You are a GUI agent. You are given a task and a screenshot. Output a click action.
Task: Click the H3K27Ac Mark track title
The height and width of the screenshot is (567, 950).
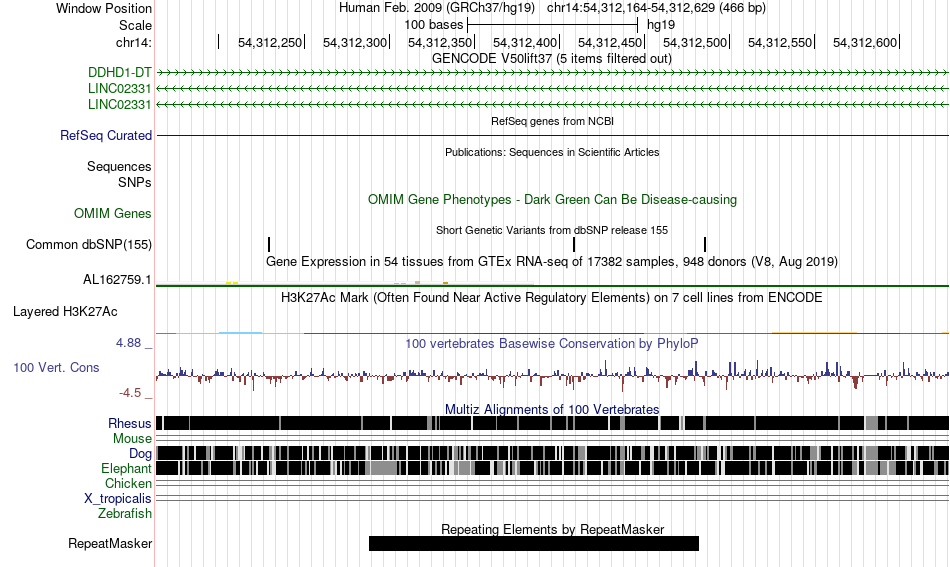point(552,297)
